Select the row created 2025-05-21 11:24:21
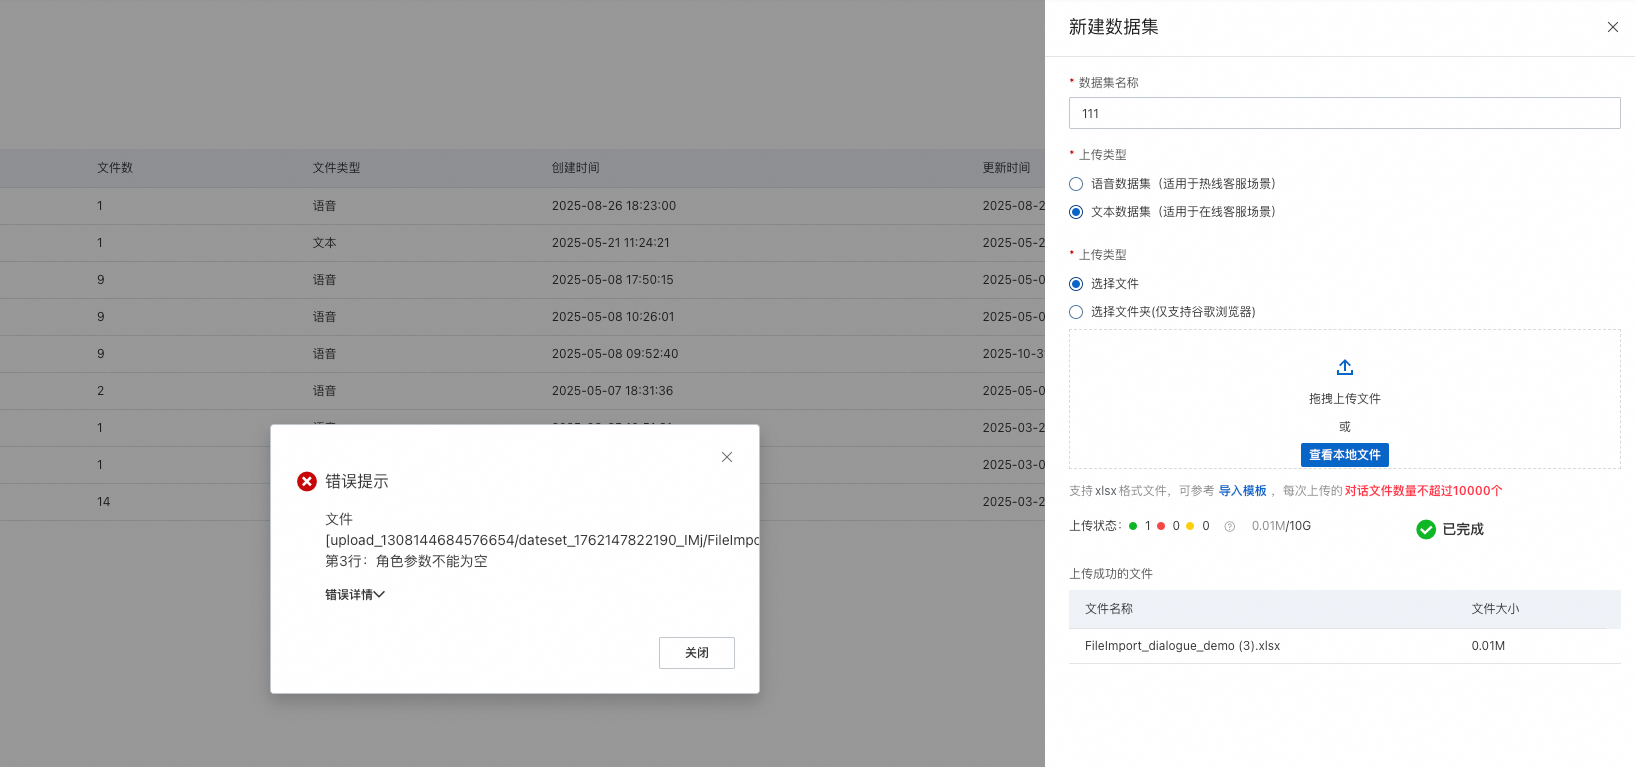This screenshot has height=767, width=1635. [522, 243]
